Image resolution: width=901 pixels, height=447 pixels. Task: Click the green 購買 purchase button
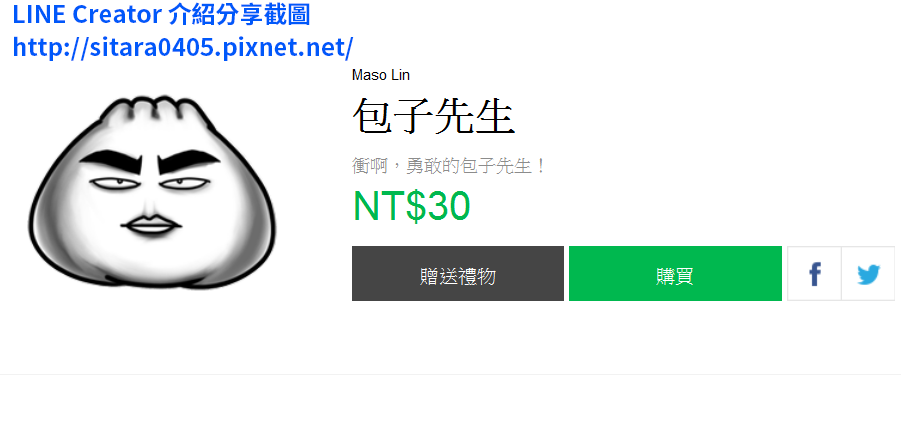(675, 273)
